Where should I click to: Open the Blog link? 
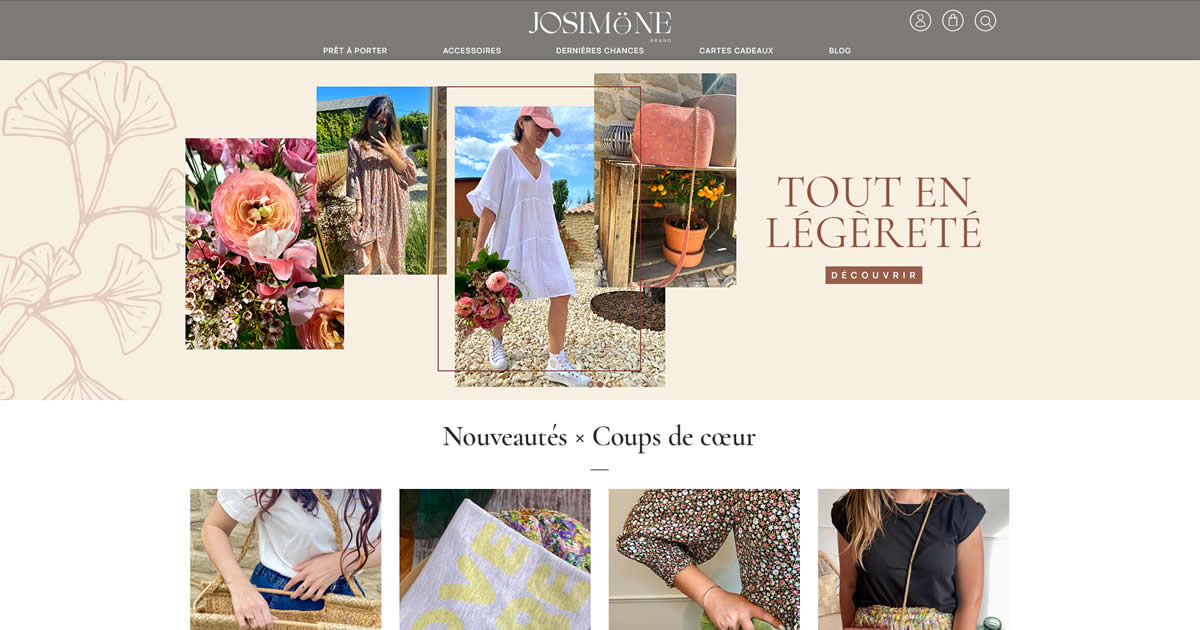(x=840, y=51)
